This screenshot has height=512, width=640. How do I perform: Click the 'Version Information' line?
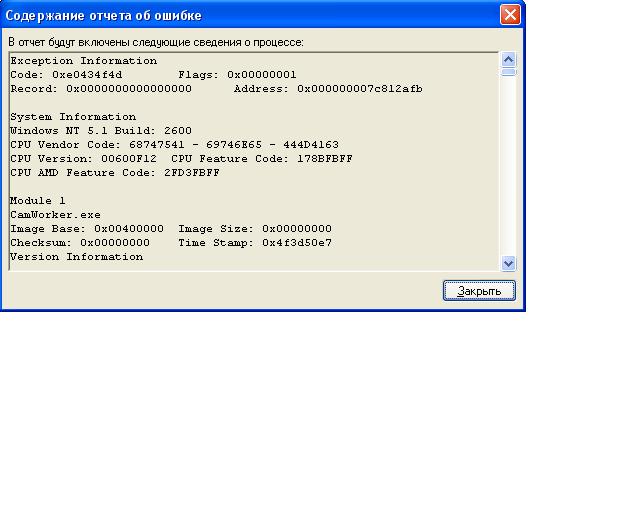[x=77, y=257]
